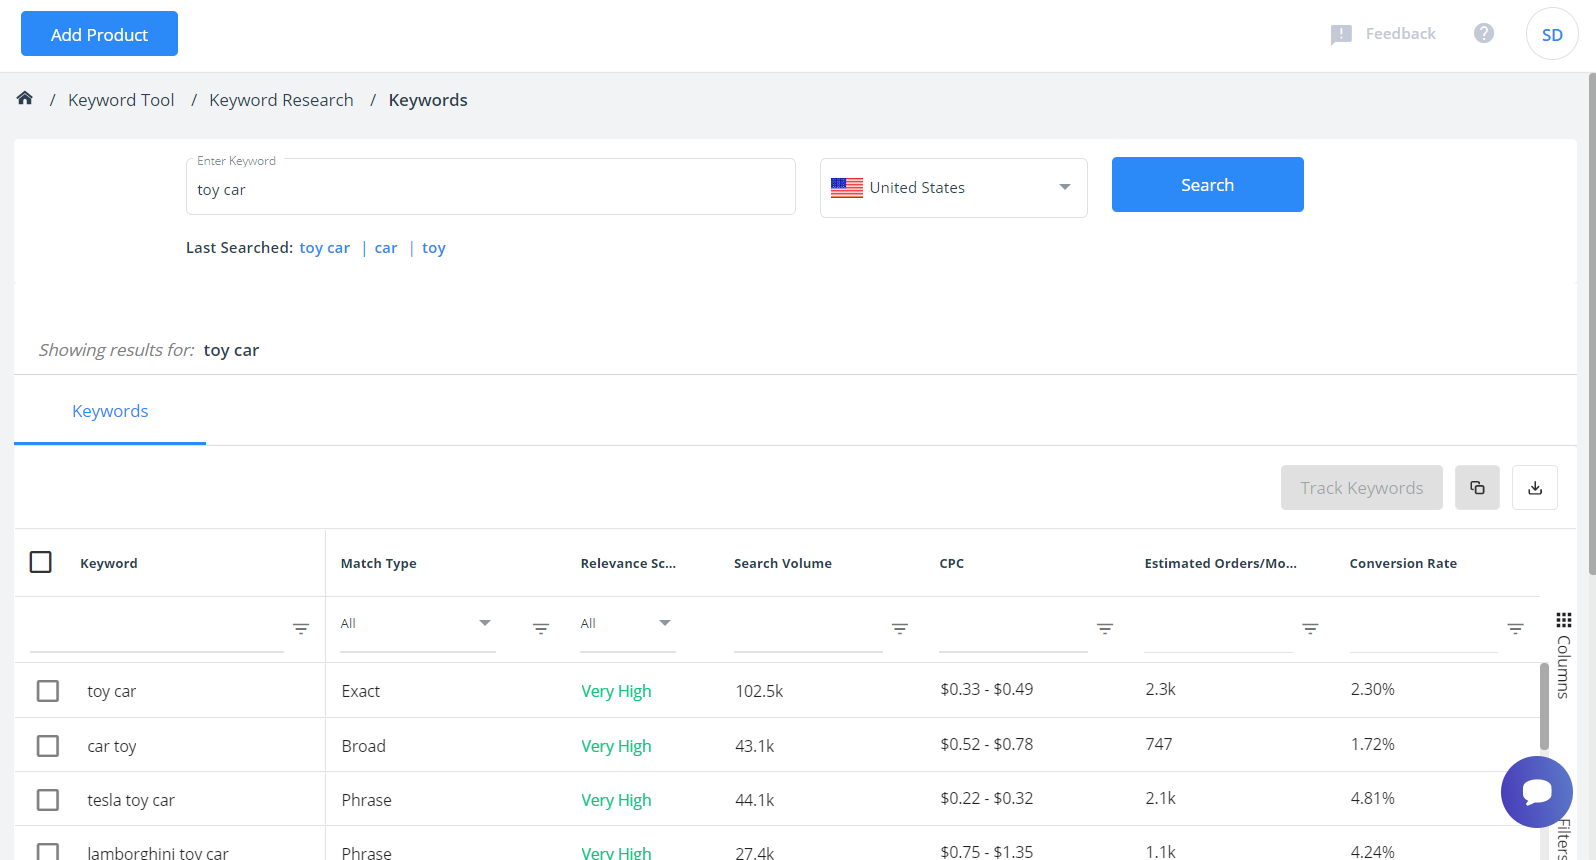The height and width of the screenshot is (860, 1596).
Task: Go to Keyword Tool breadcrumb
Action: 121,100
